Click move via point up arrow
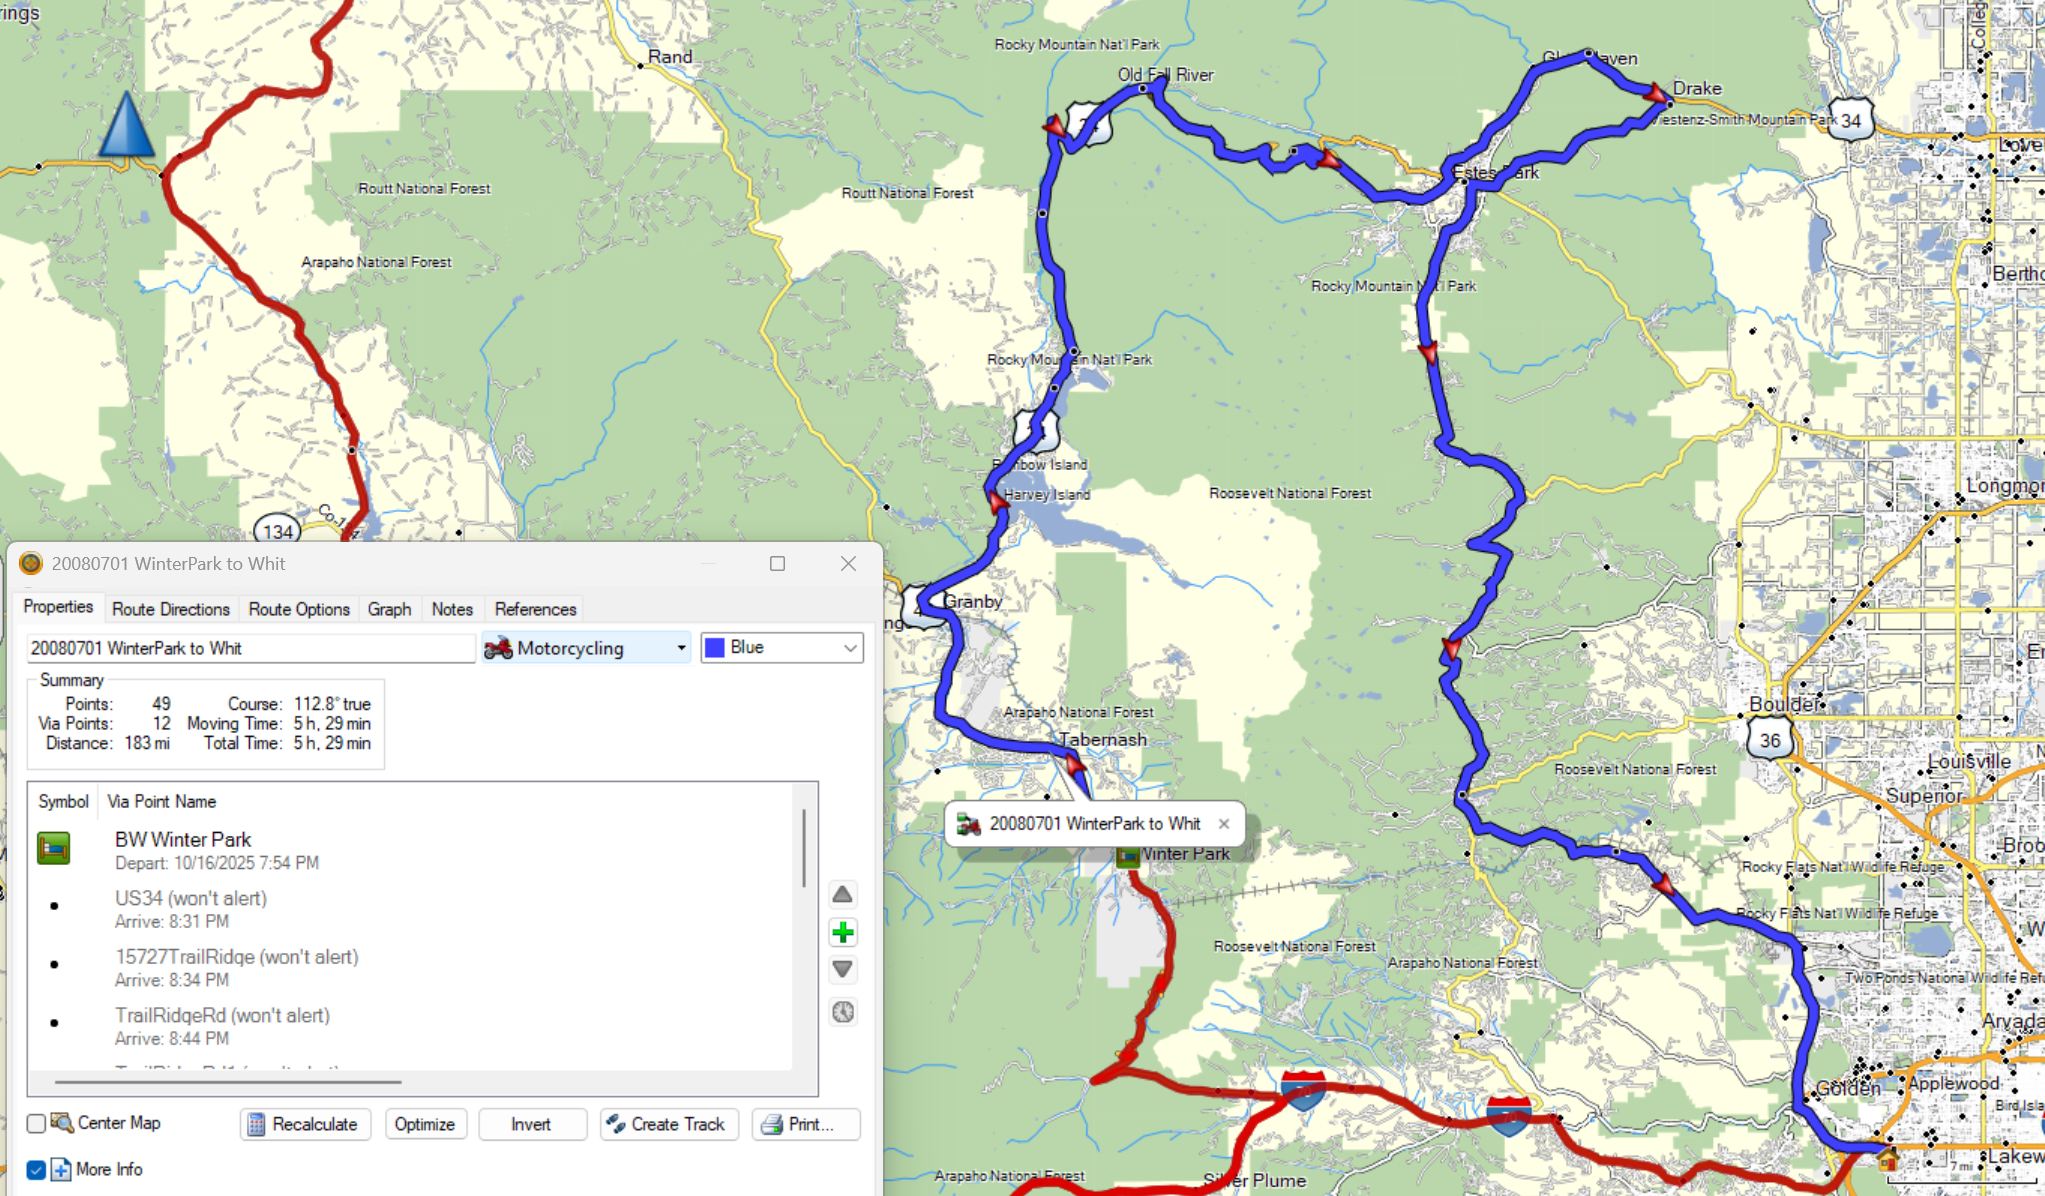 pos(842,894)
